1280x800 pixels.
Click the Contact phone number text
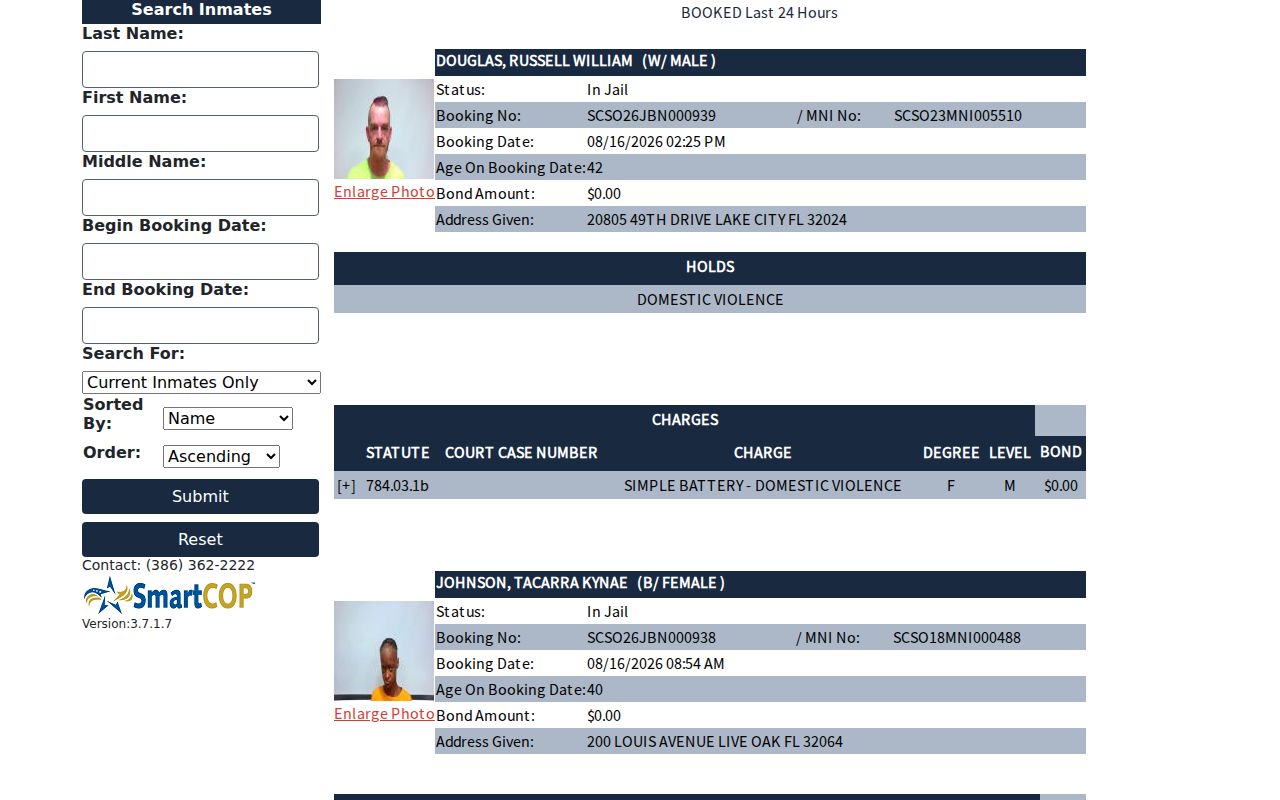tap(168, 565)
